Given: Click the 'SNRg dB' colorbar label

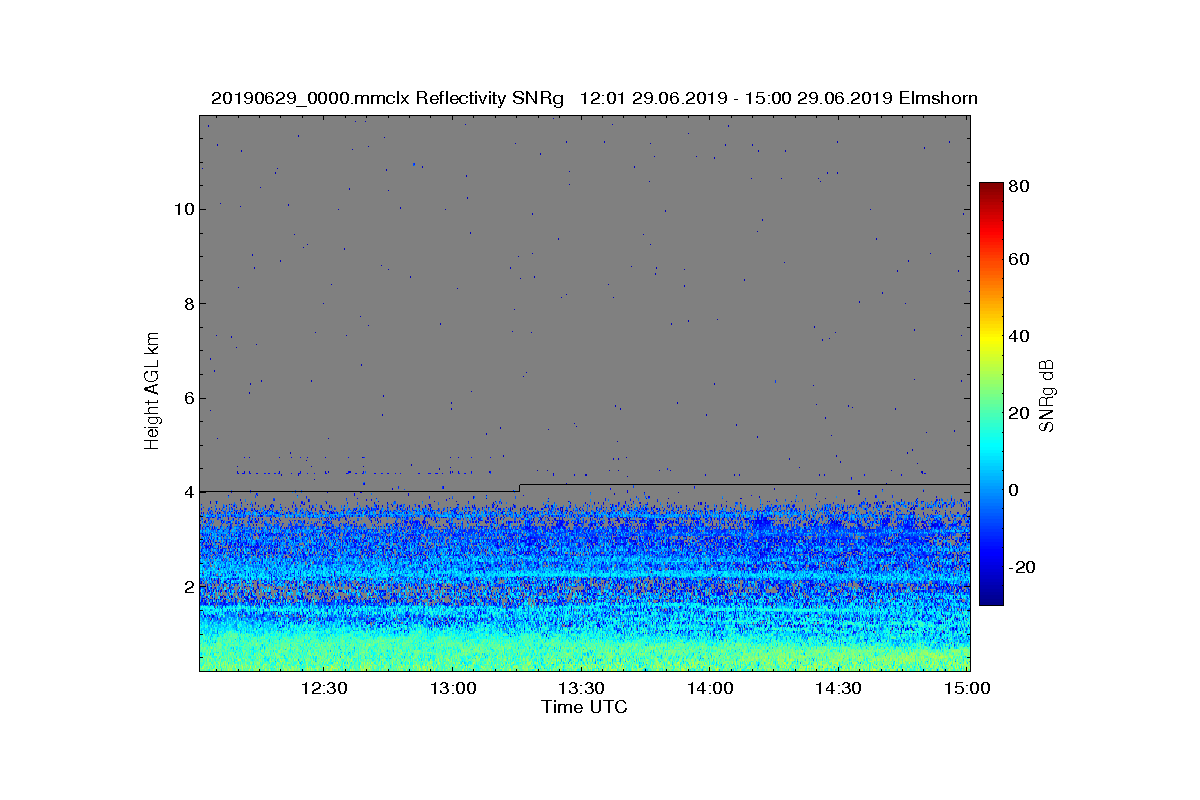Looking at the screenshot, I should coord(1048,396).
